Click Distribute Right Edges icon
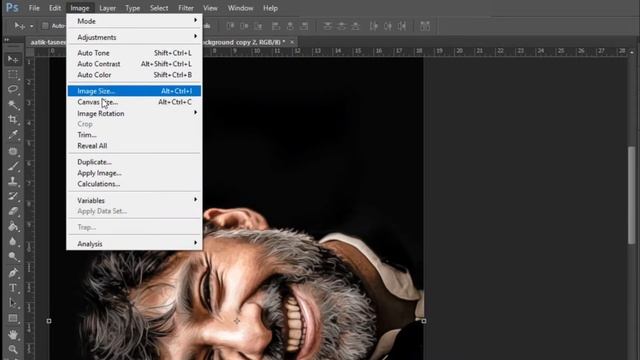640x360 pixels. click(402, 26)
